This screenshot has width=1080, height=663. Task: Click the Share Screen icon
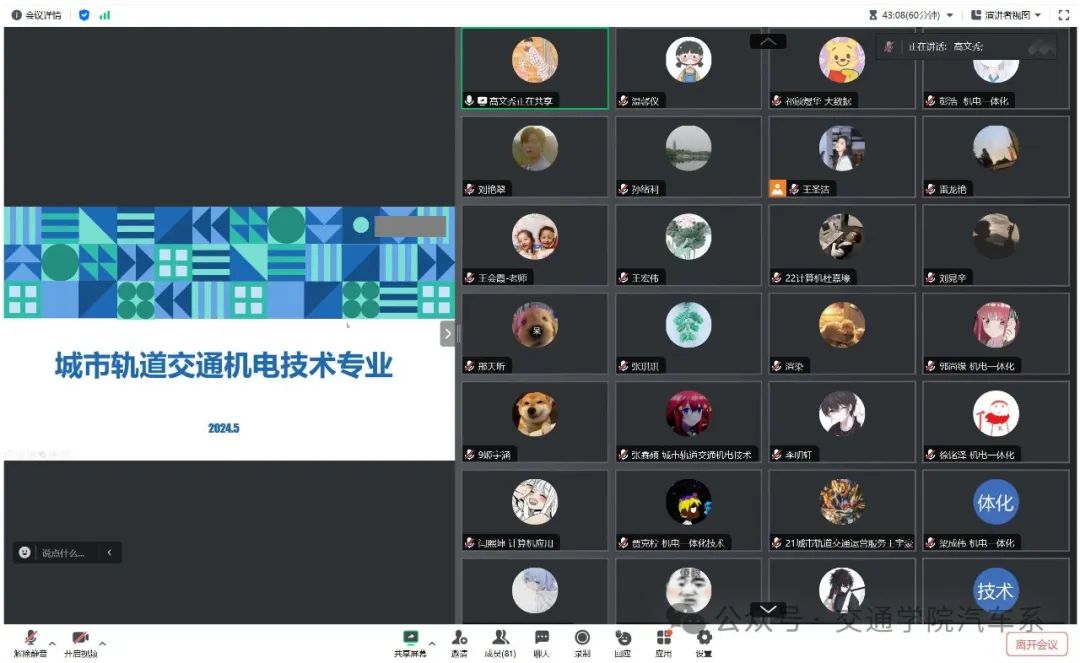click(x=410, y=638)
